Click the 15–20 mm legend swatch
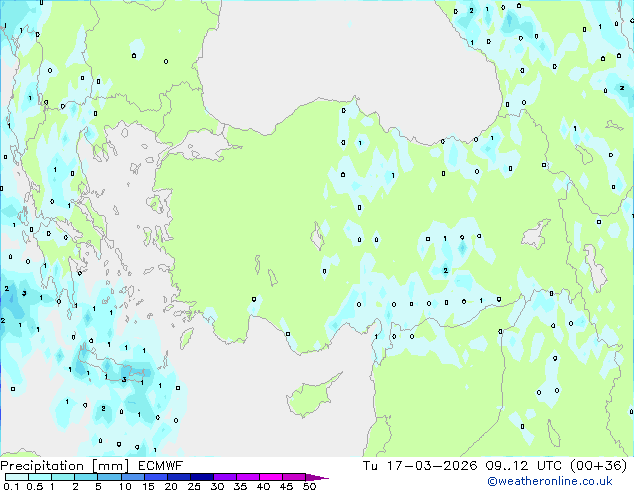The height and width of the screenshot is (490, 634). (155, 477)
